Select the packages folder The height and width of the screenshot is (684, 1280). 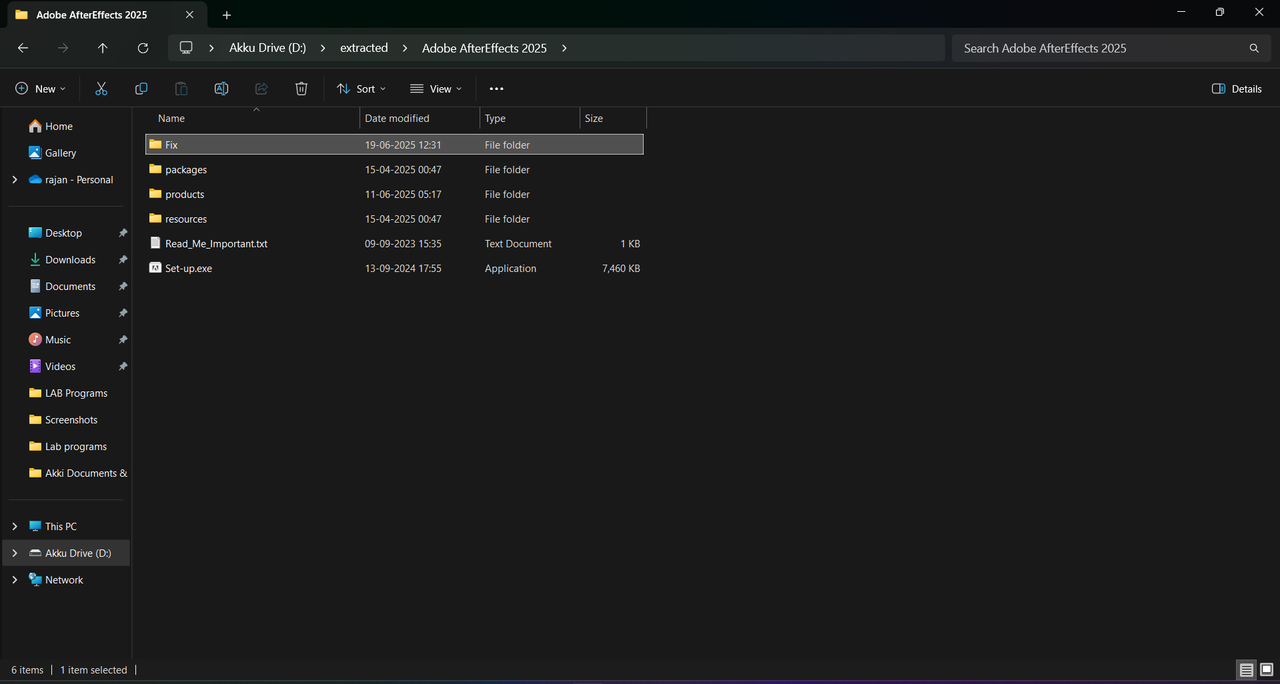[186, 170]
